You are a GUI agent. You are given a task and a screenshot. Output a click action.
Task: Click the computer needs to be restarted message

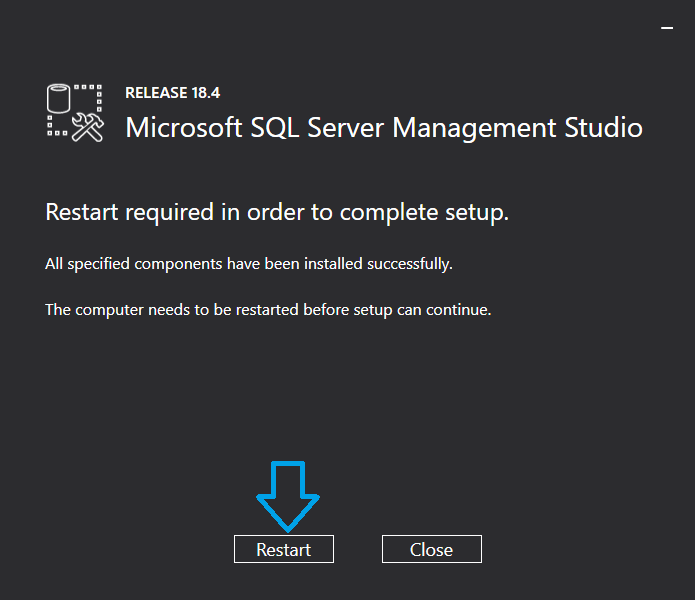[268, 310]
